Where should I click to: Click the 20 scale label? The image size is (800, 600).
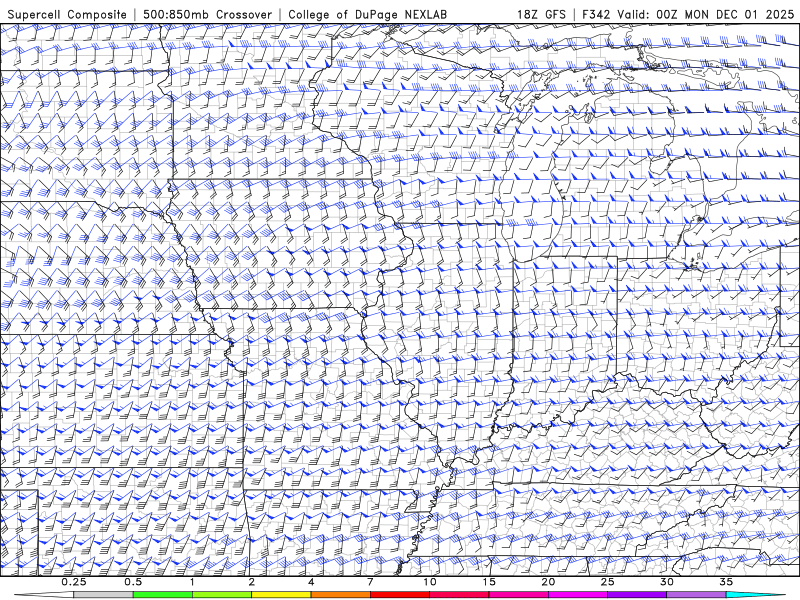click(548, 582)
